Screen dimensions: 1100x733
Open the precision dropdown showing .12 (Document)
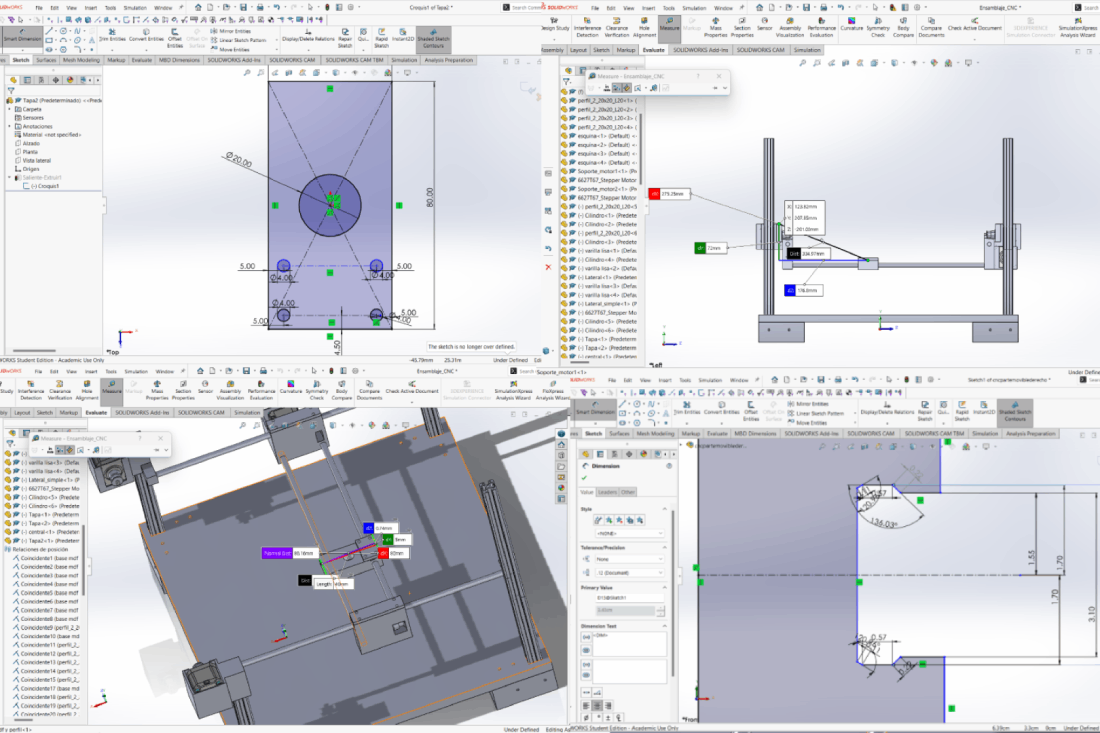coord(628,572)
